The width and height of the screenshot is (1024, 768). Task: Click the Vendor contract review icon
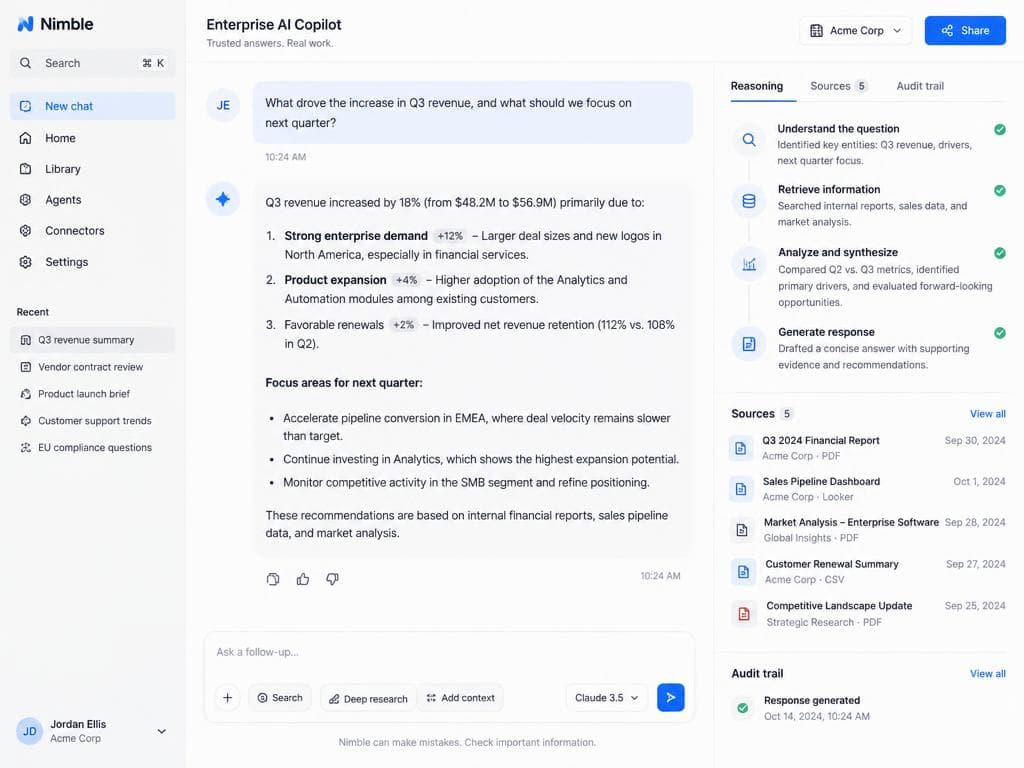pyautogui.click(x=25, y=367)
